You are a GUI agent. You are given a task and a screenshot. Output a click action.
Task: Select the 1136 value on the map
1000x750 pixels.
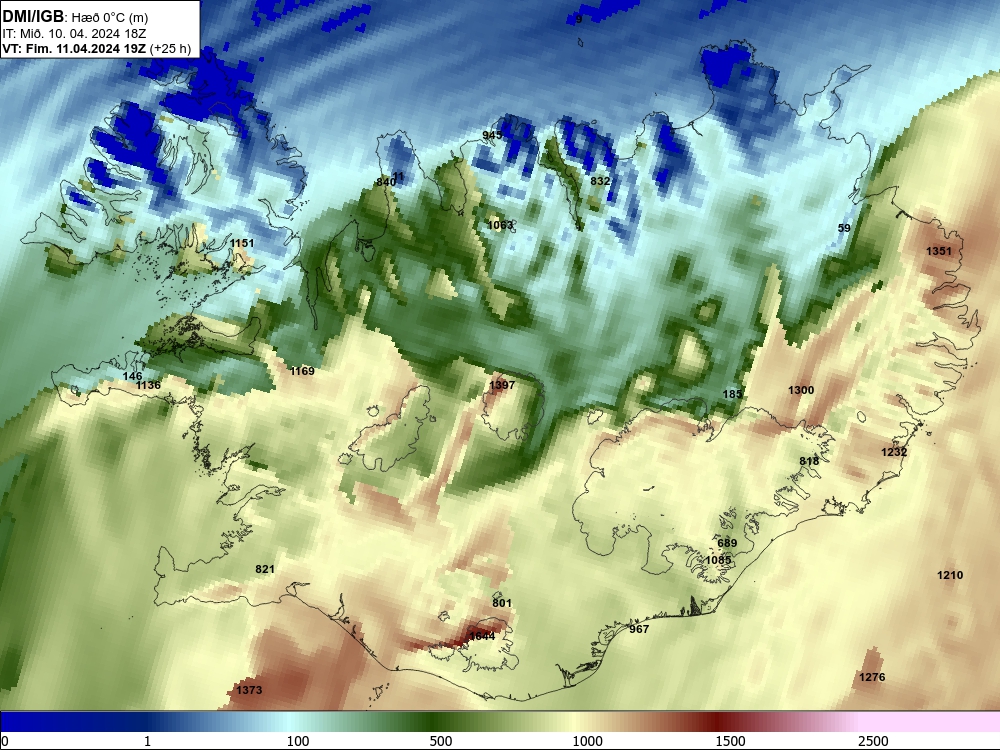148,385
